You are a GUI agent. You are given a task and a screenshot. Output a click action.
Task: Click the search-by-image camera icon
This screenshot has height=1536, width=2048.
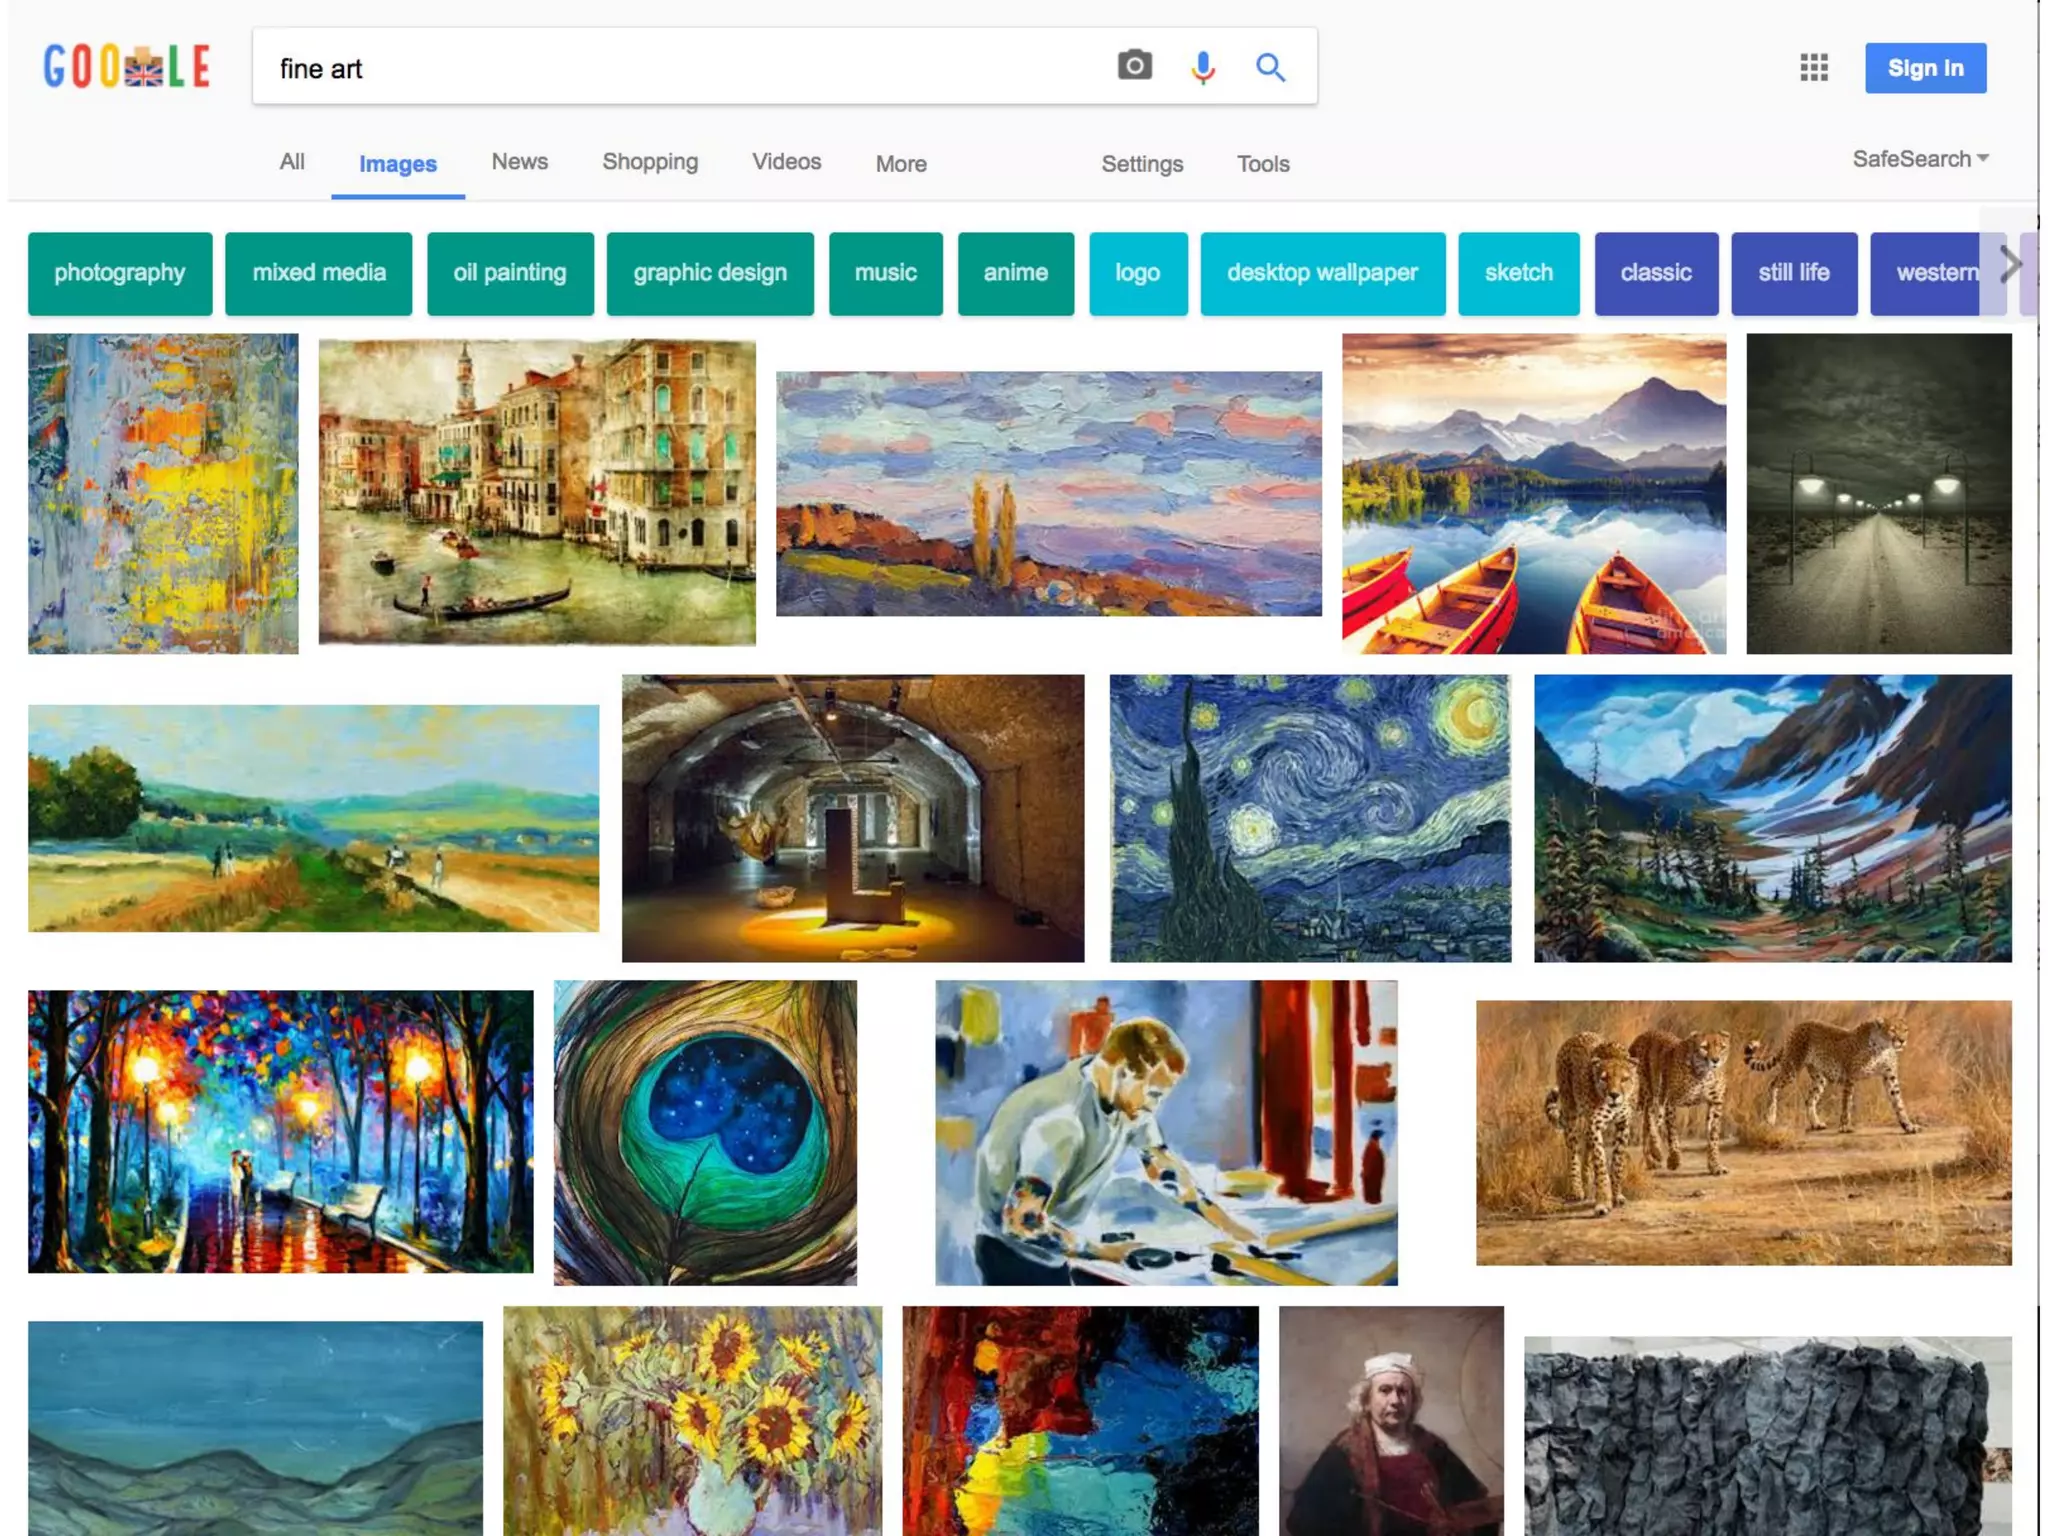tap(1134, 67)
